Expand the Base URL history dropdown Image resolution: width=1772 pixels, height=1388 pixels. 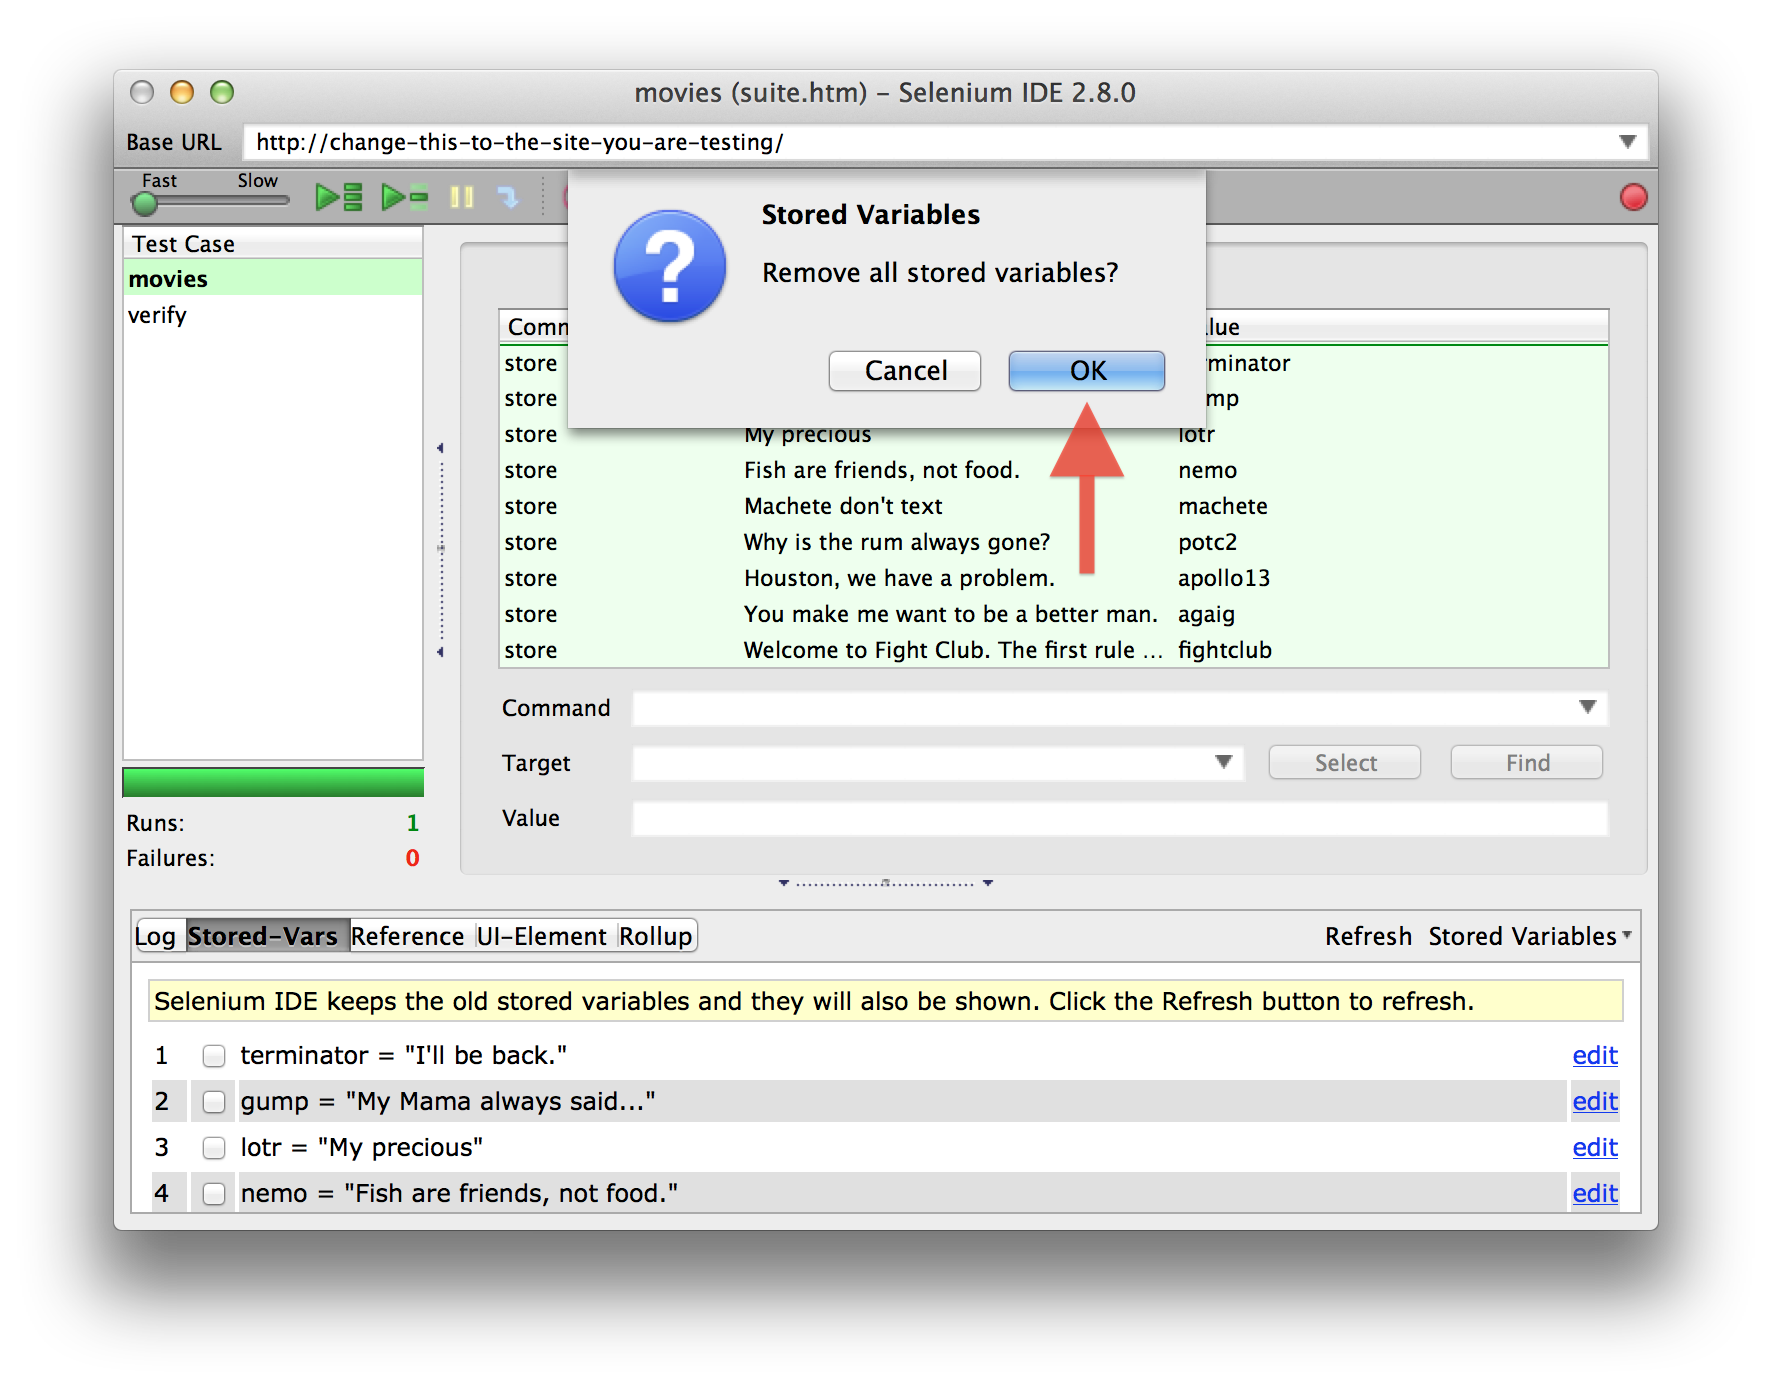[x=1627, y=142]
